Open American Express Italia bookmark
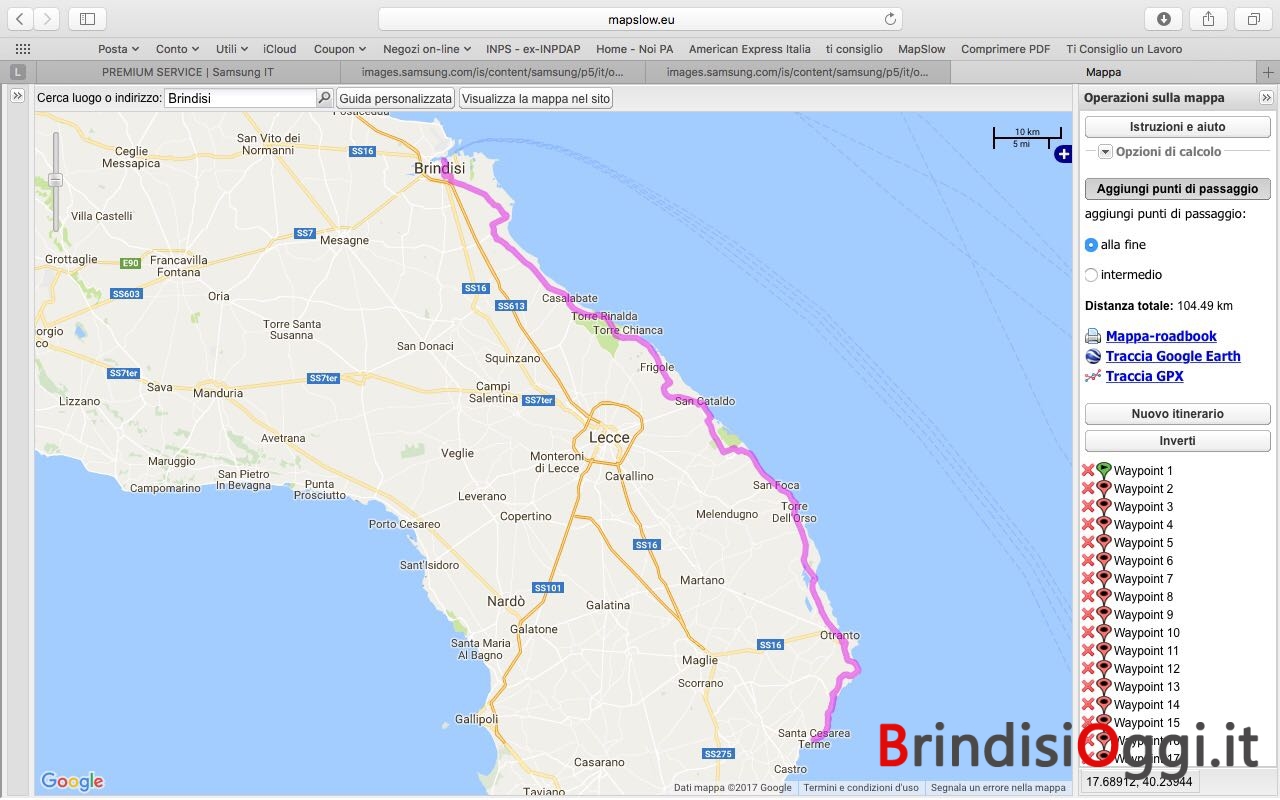 click(x=750, y=49)
